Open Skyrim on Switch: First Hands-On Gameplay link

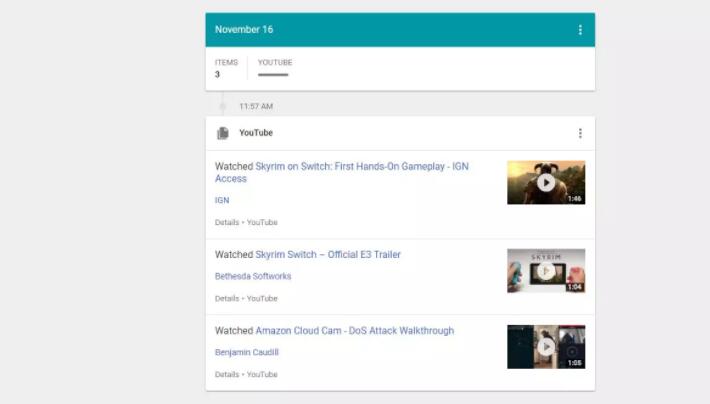341,173
